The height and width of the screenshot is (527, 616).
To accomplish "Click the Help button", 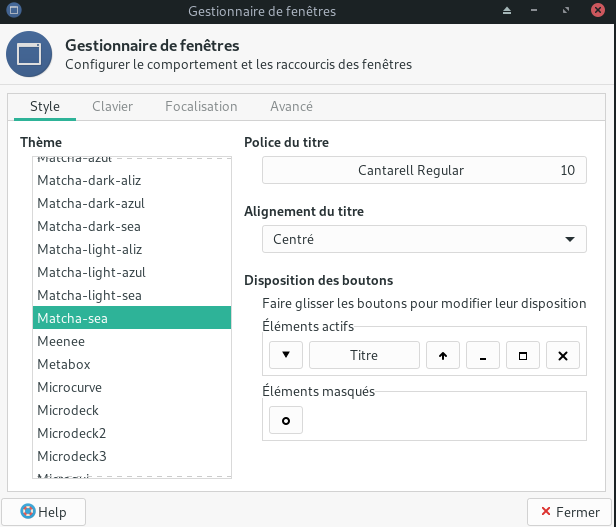I will pyautogui.click(x=44, y=512).
